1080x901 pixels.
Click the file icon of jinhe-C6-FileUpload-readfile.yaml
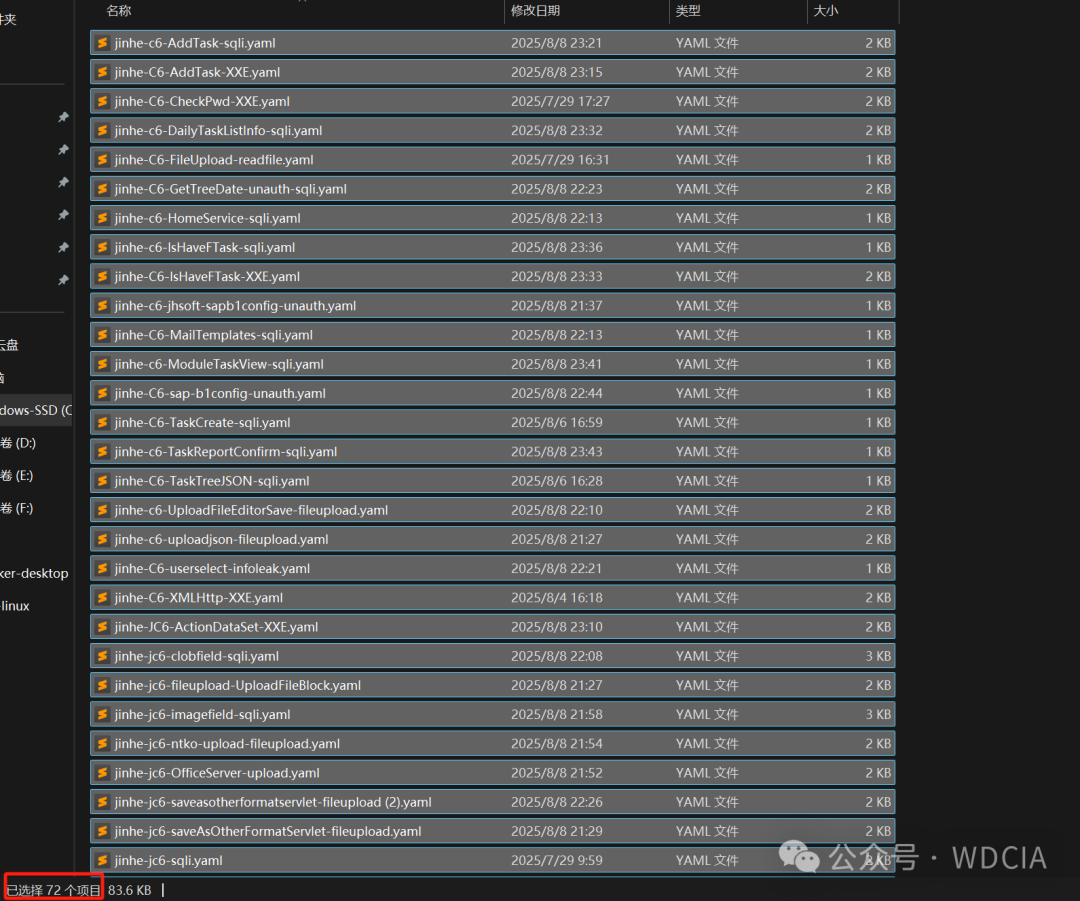pos(102,160)
